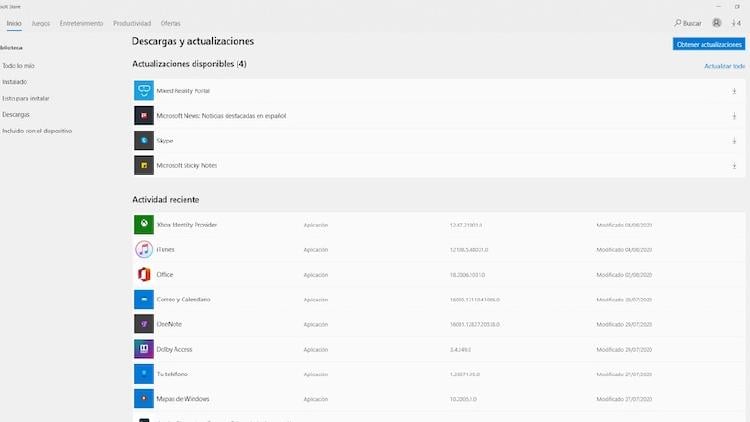This screenshot has height=422, width=750.
Task: Open the Correo y Calendario entry
Action: [439, 299]
